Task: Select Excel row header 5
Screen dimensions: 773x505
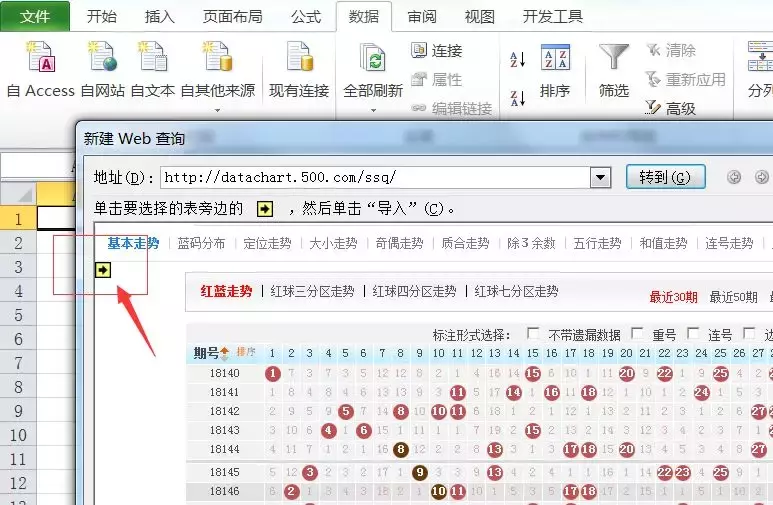Action: [x=18, y=315]
